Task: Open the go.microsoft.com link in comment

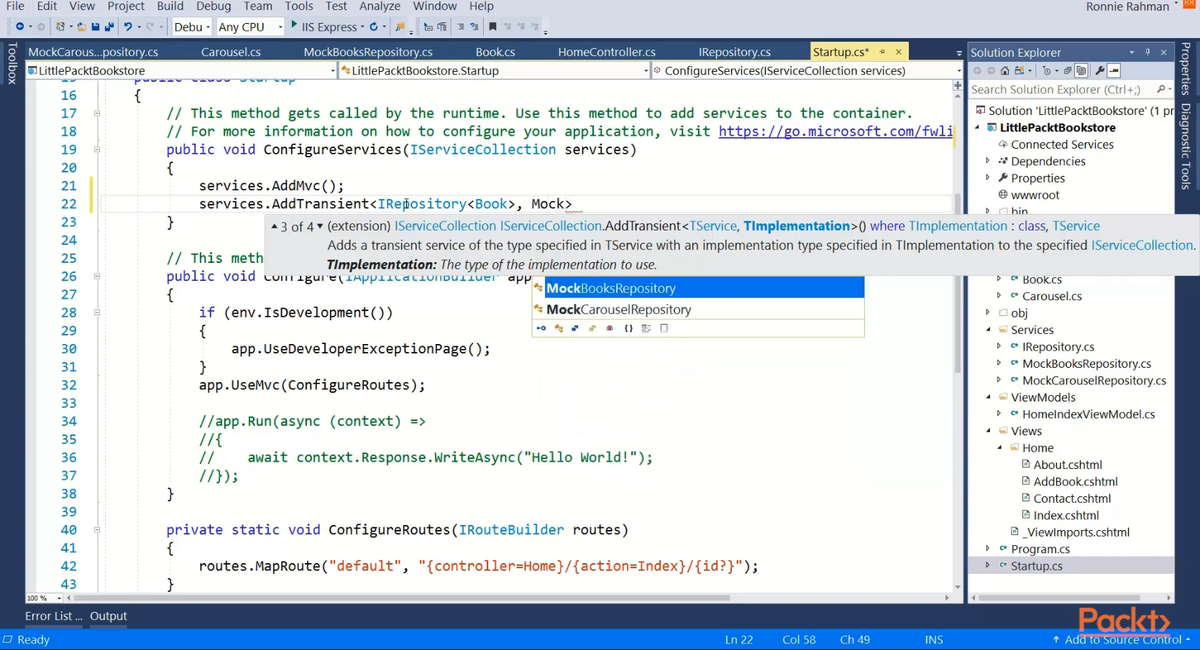Action: [835, 131]
